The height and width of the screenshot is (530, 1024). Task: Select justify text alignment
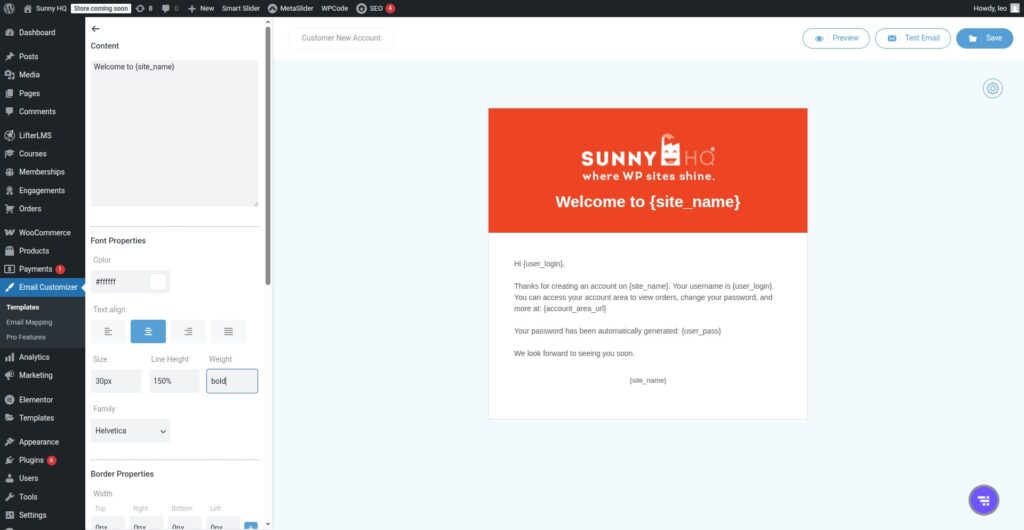tap(228, 331)
